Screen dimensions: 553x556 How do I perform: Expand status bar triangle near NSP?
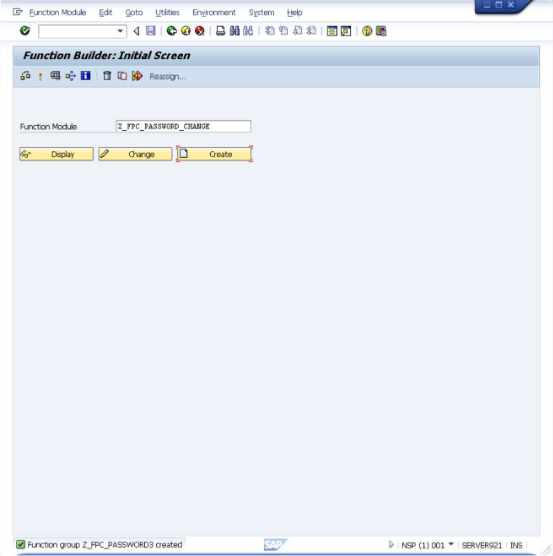coord(391,544)
